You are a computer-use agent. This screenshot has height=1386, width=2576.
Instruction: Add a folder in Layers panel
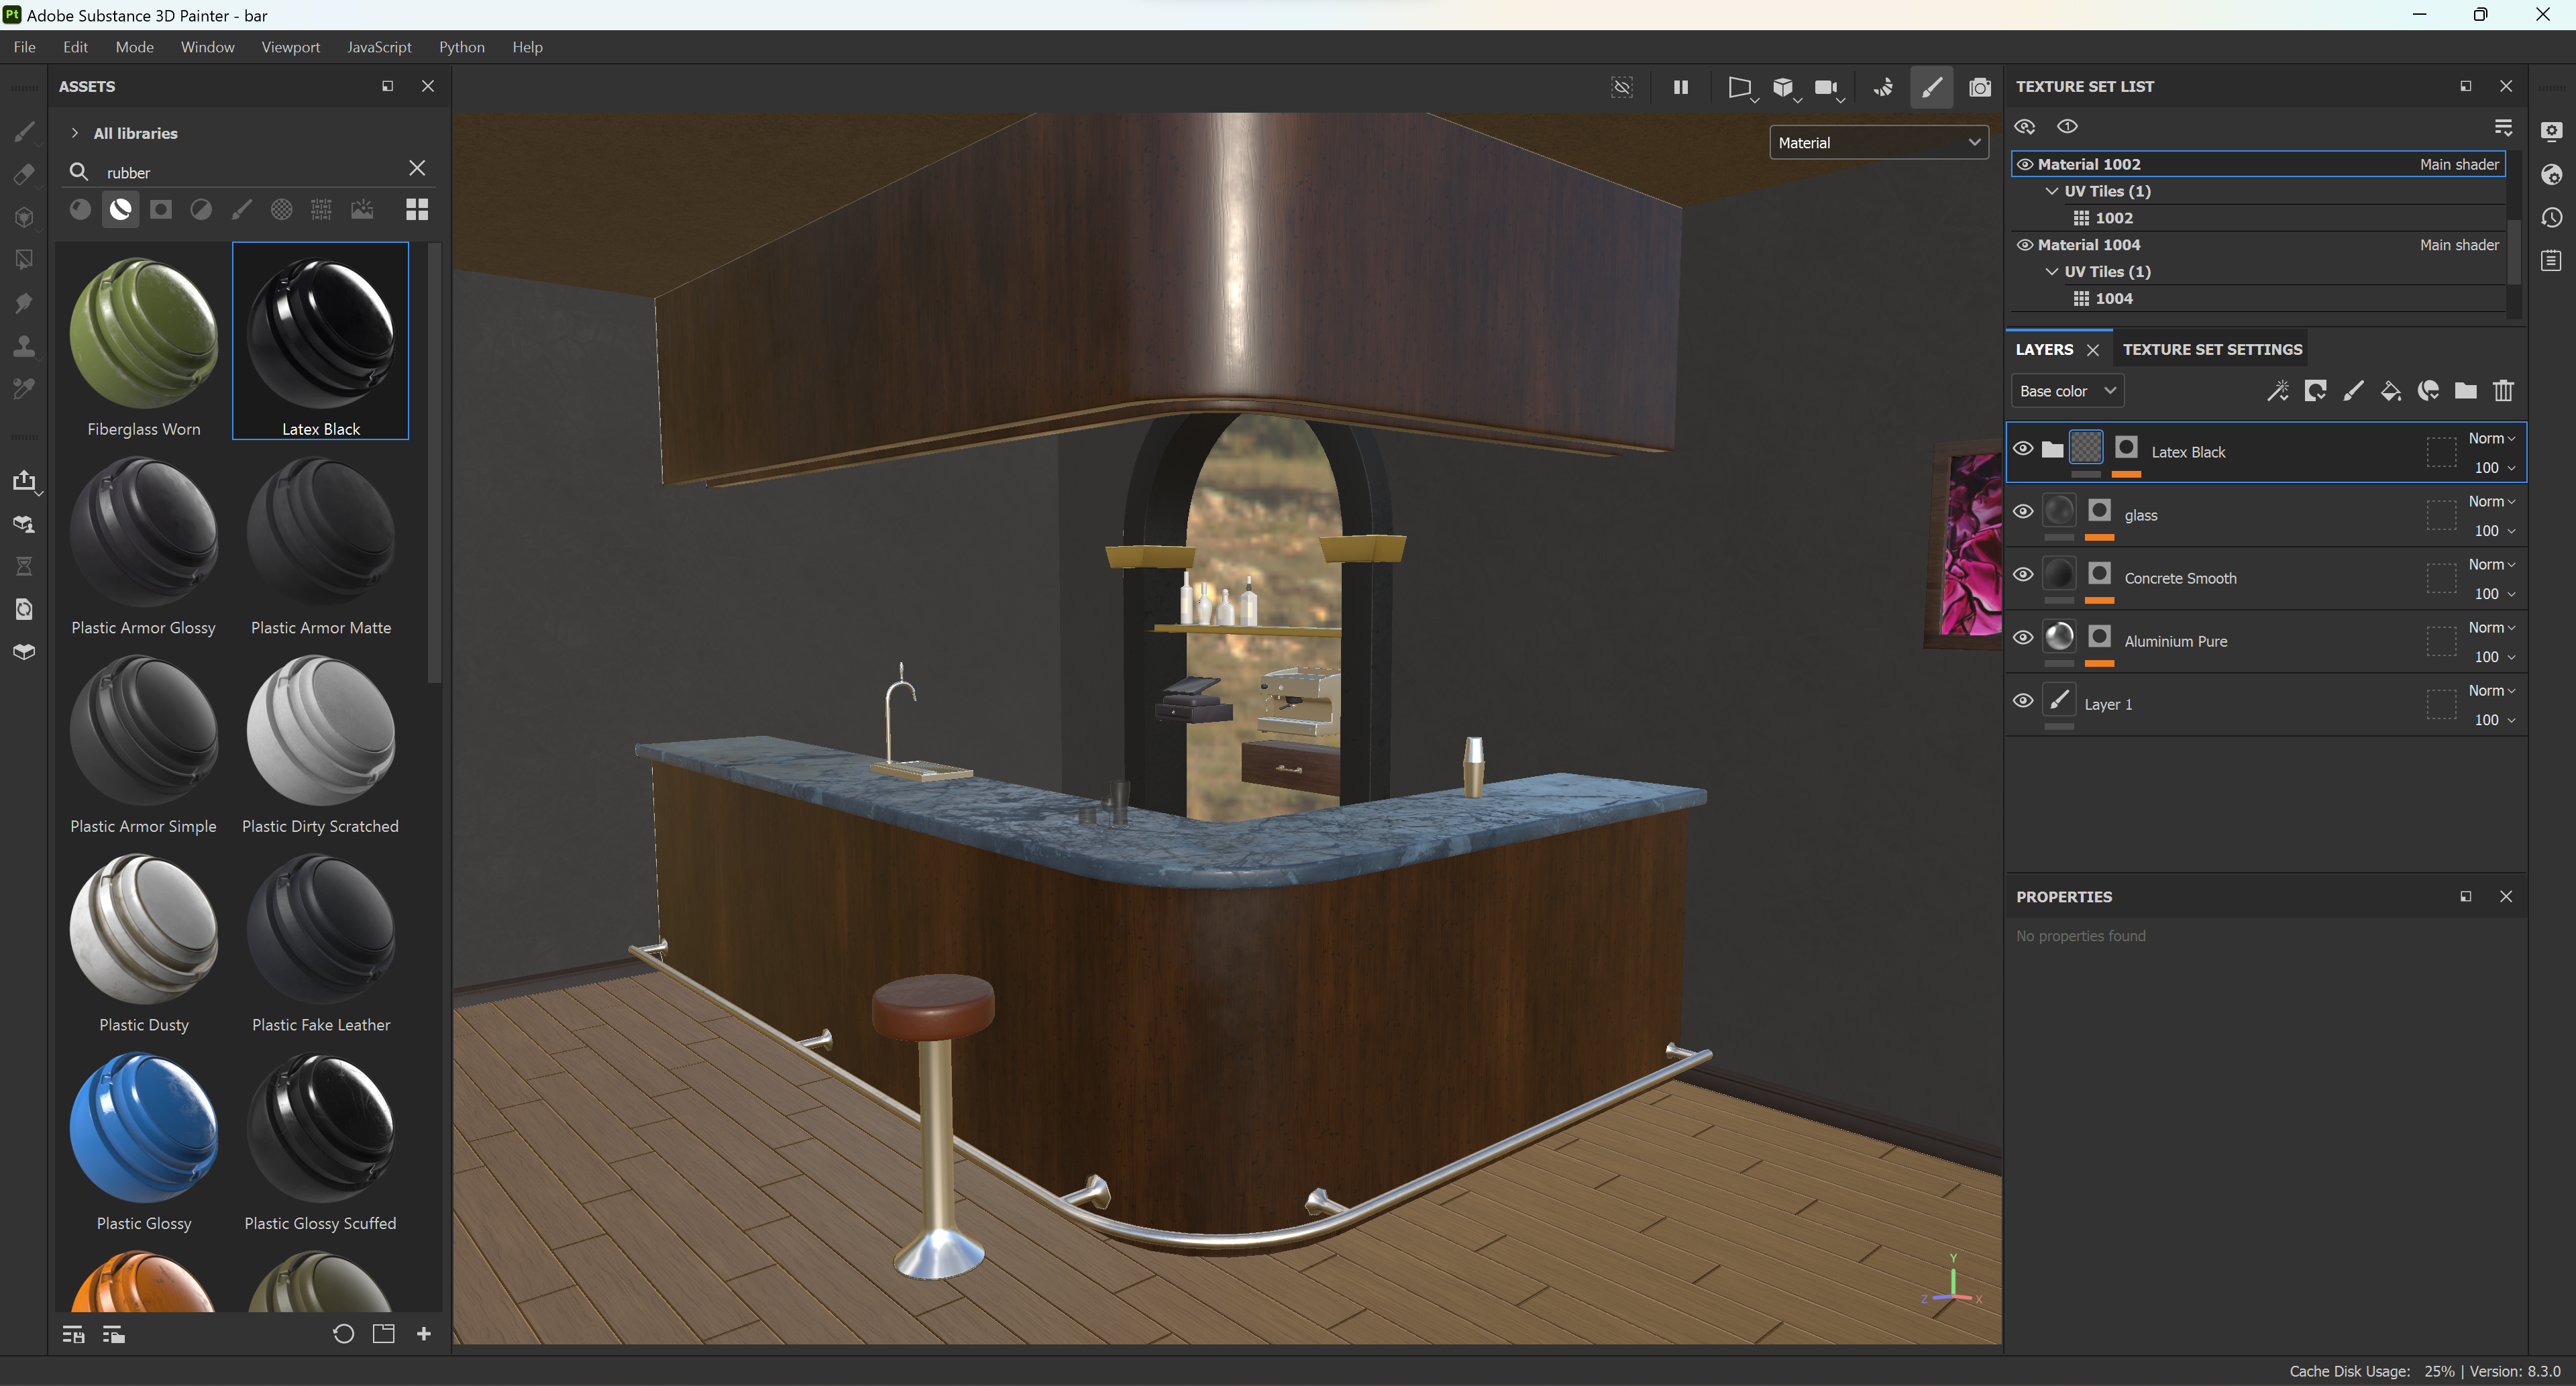tap(2465, 391)
